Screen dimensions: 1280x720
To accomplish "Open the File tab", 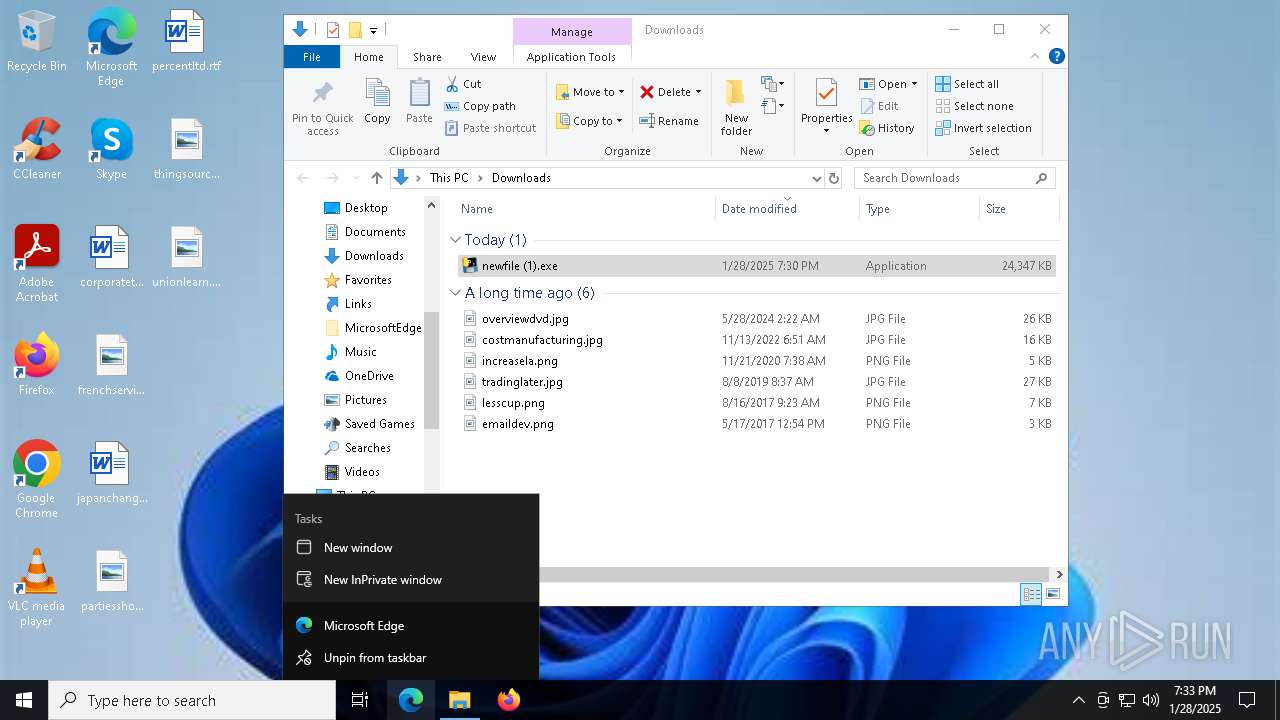I will point(312,57).
